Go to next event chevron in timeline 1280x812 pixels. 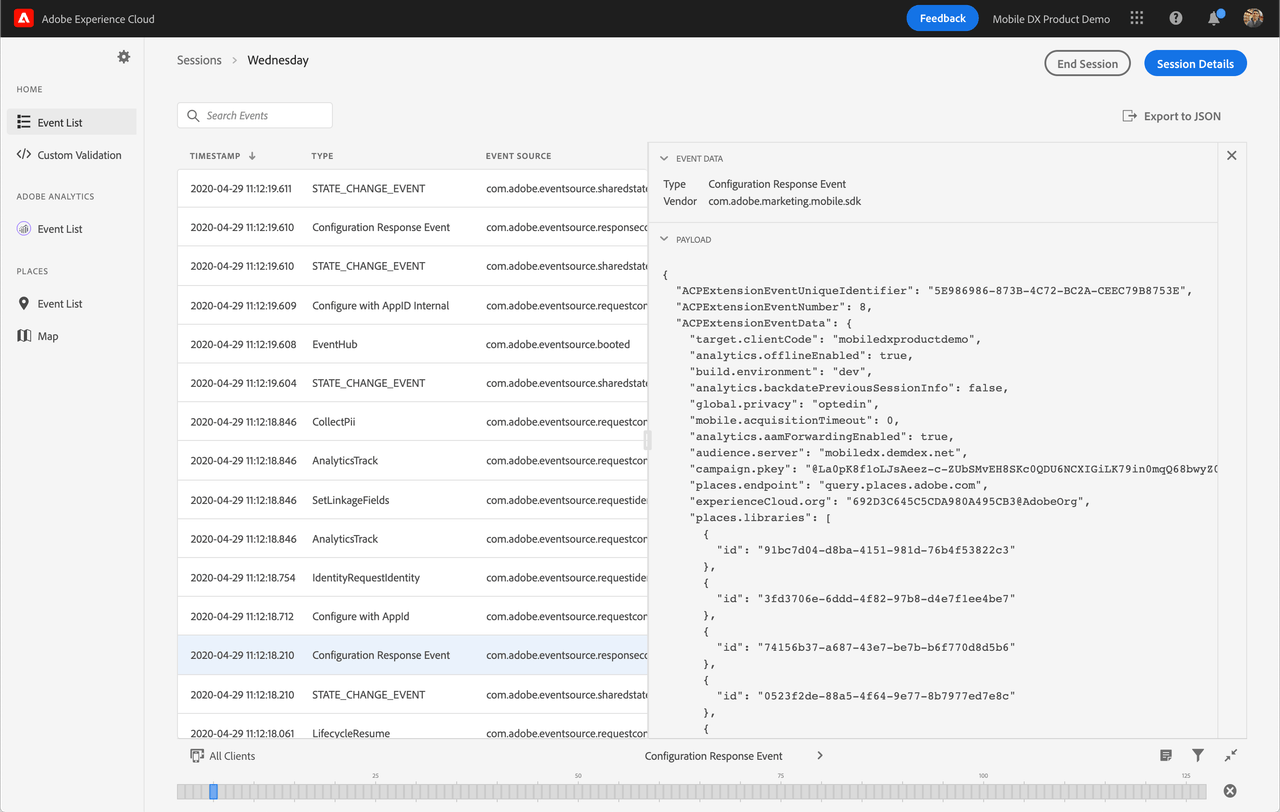(820, 756)
